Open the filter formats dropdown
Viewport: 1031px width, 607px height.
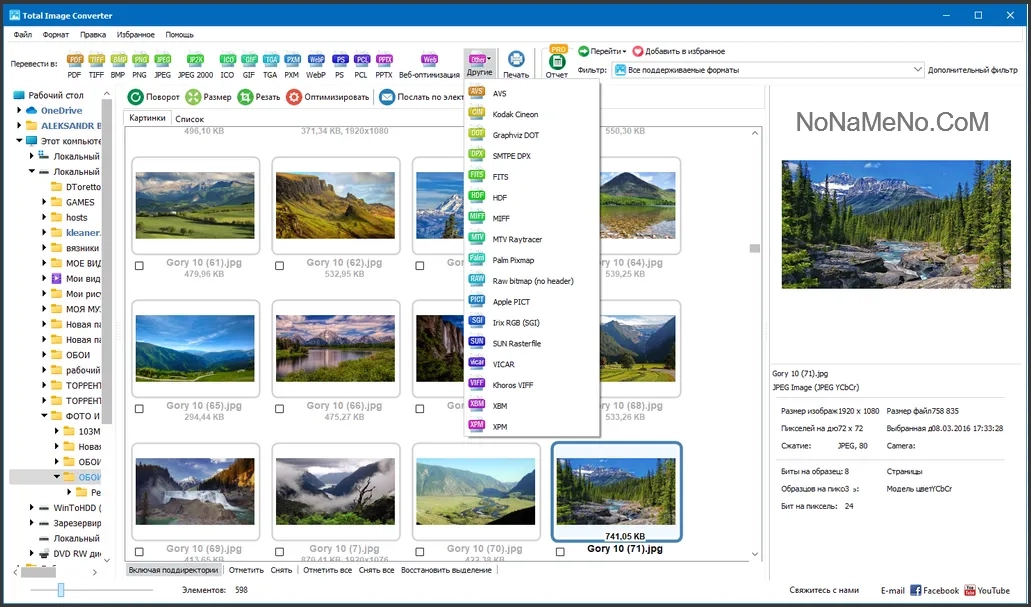coord(917,70)
